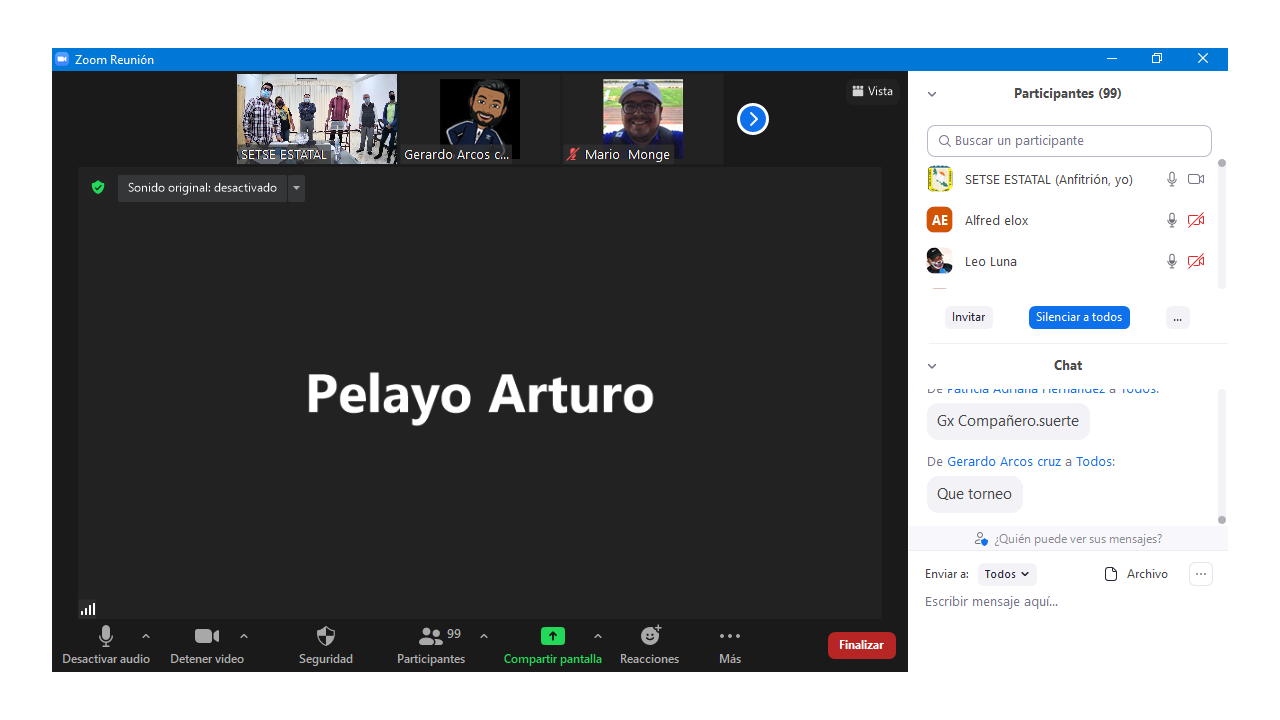This screenshot has height=720, width=1280.
Task: Click Leo Luna disabled camera icon
Action: [x=1196, y=261]
